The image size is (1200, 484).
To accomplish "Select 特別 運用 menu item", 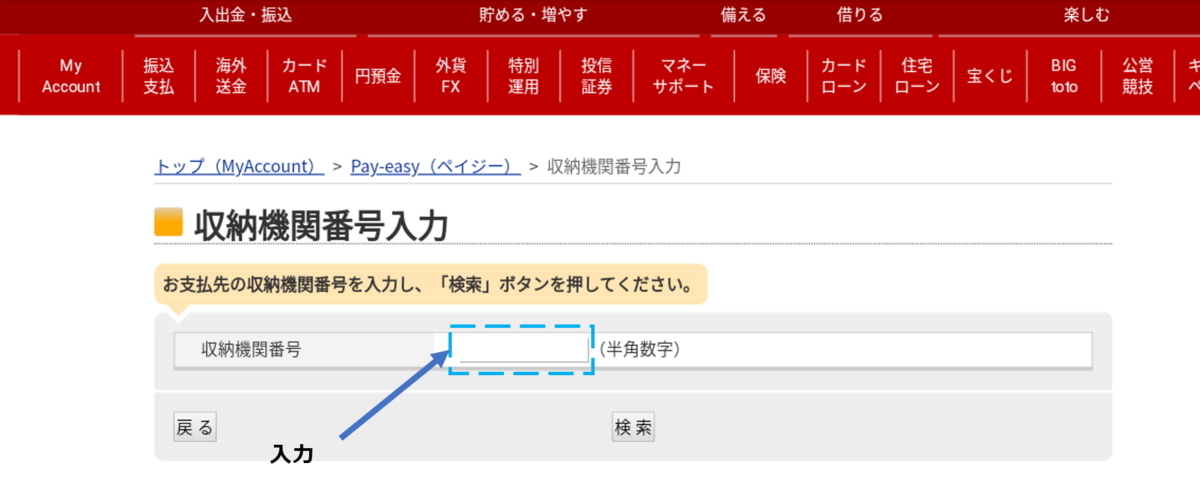I will click(x=524, y=76).
